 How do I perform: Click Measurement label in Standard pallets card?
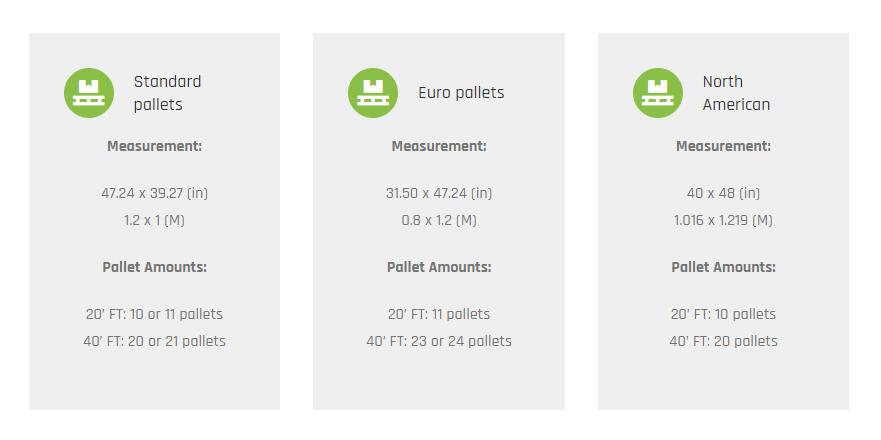tap(154, 146)
